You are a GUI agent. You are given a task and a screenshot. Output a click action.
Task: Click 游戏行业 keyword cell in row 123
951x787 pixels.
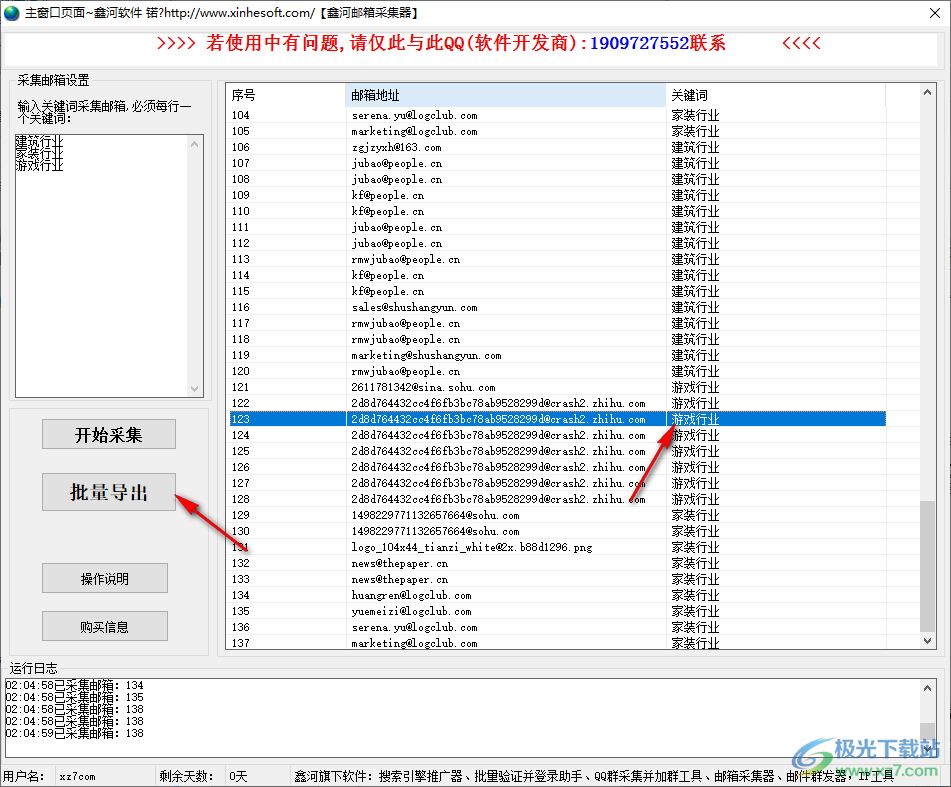pyautogui.click(x=695, y=419)
